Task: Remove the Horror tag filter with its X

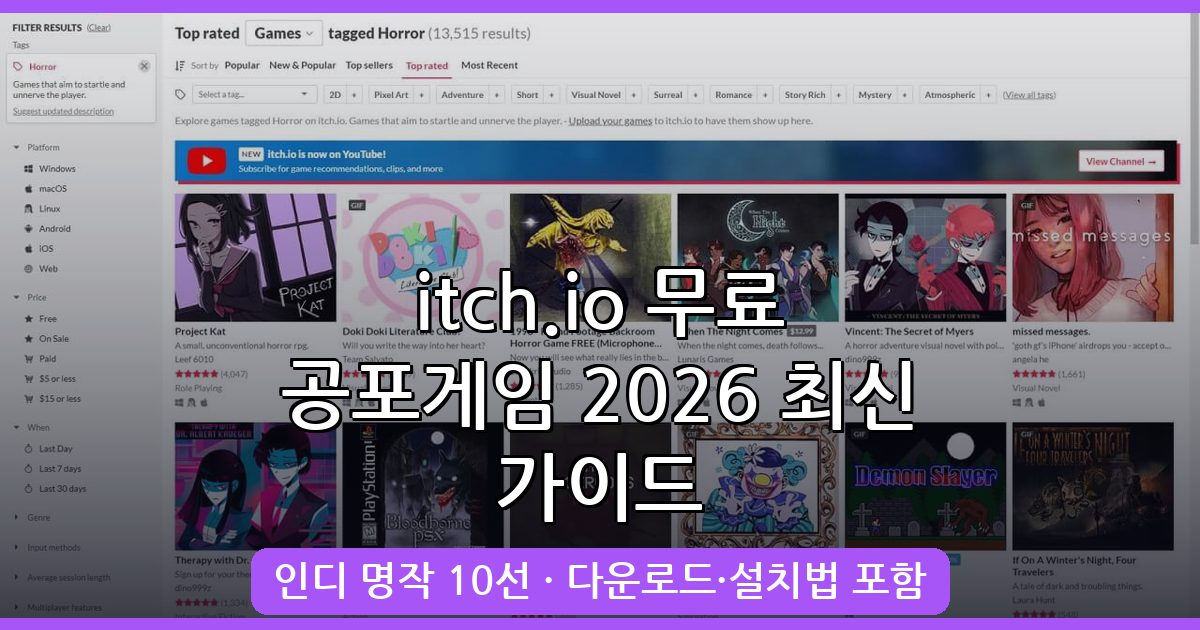Action: click(x=144, y=66)
